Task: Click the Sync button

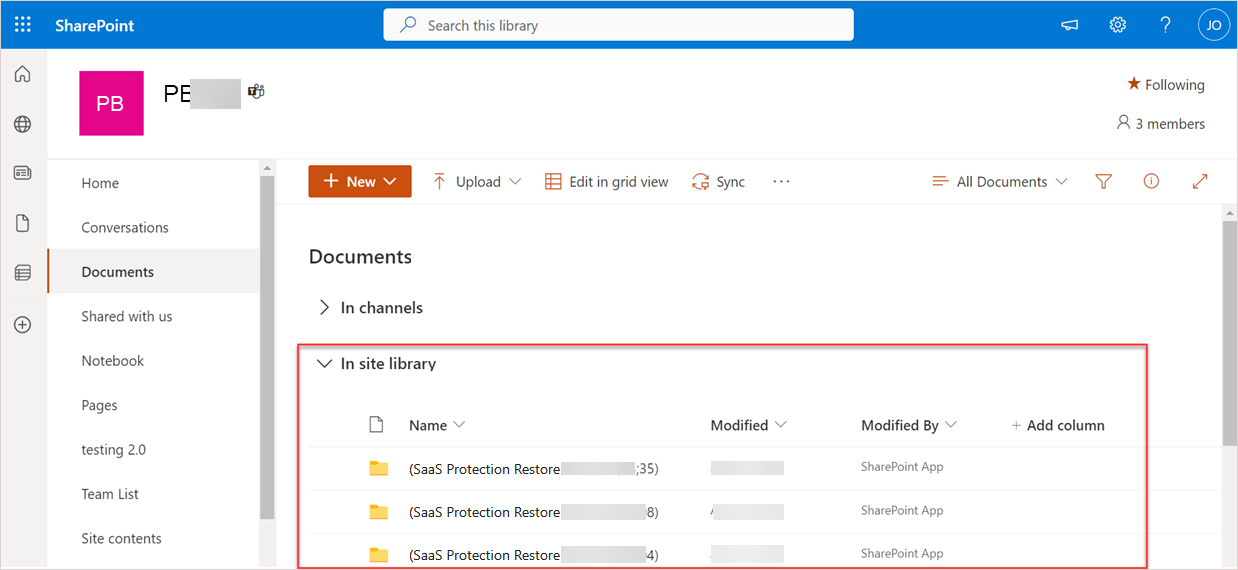Action: (x=718, y=182)
